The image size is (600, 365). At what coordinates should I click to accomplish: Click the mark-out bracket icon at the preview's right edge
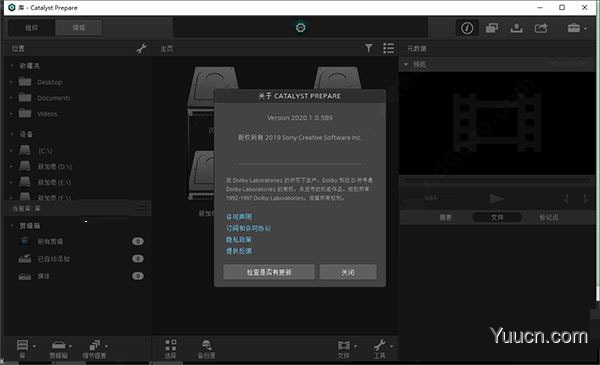pos(586,199)
